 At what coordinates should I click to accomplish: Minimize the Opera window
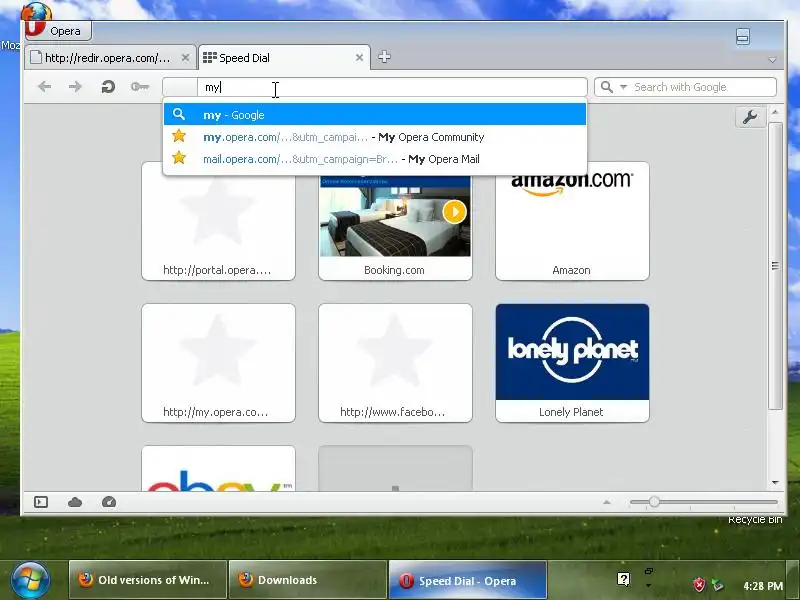coord(743,36)
